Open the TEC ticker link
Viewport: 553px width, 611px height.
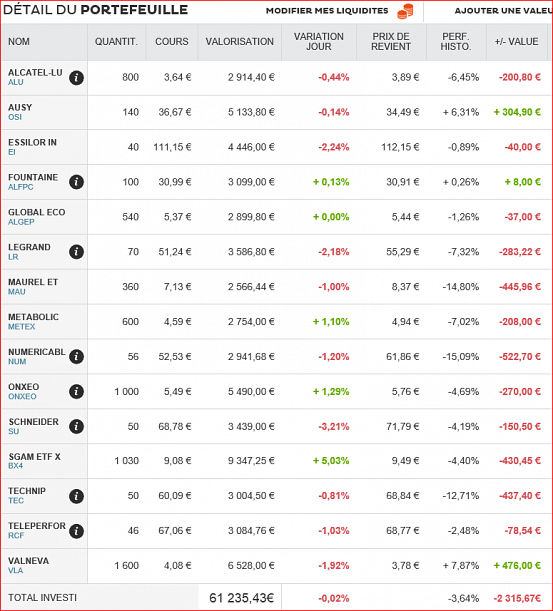click(16, 500)
